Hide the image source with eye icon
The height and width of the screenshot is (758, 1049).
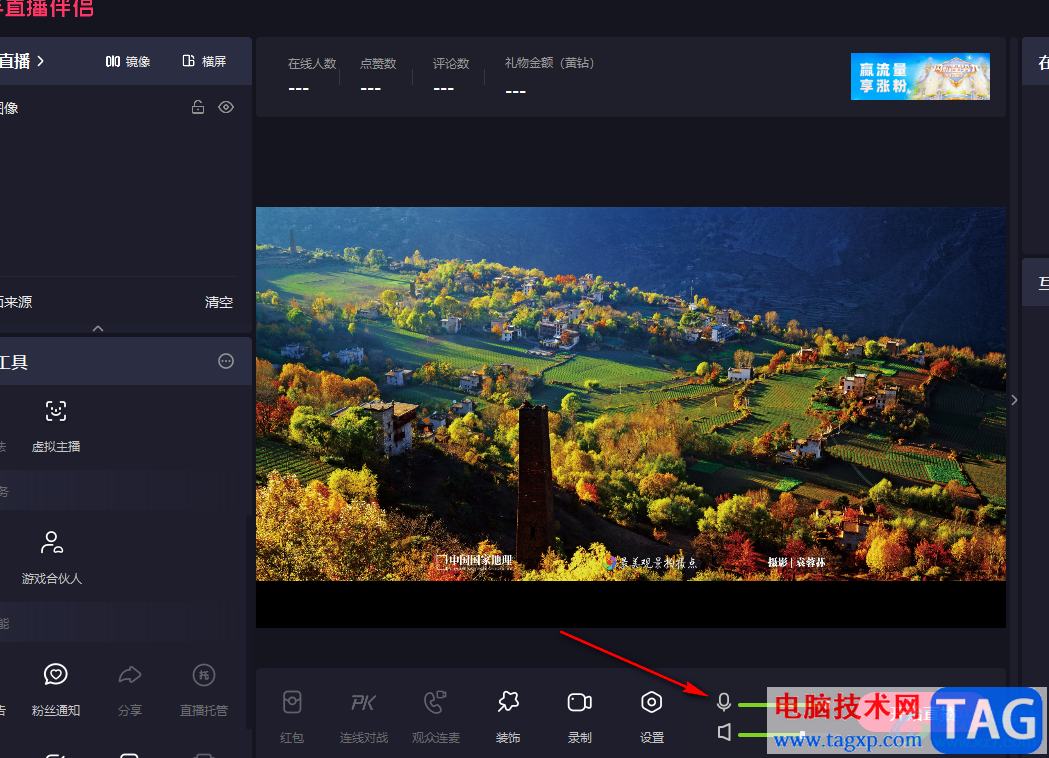226,107
